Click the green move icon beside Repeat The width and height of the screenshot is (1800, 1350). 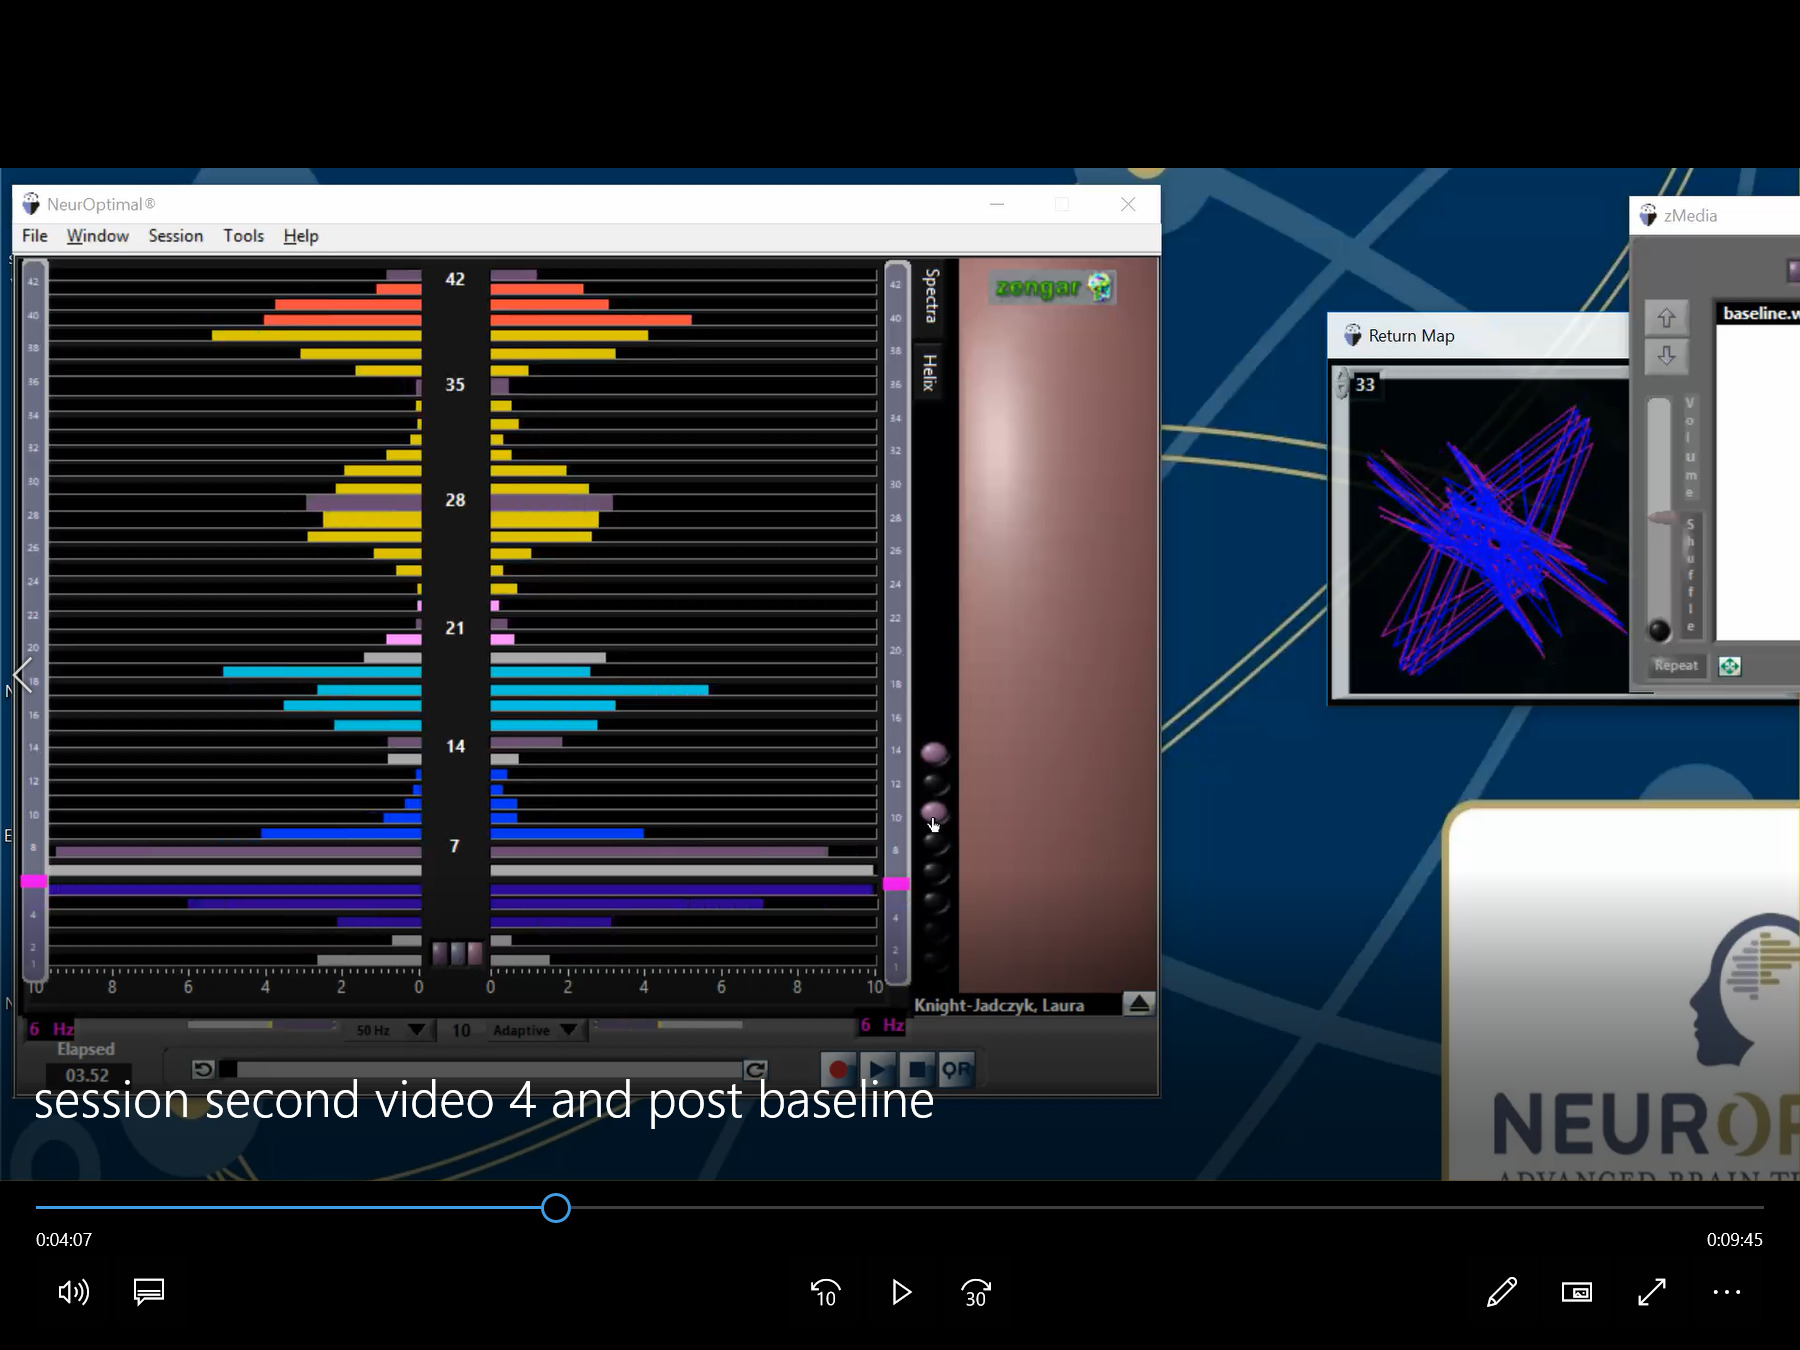coord(1731,666)
